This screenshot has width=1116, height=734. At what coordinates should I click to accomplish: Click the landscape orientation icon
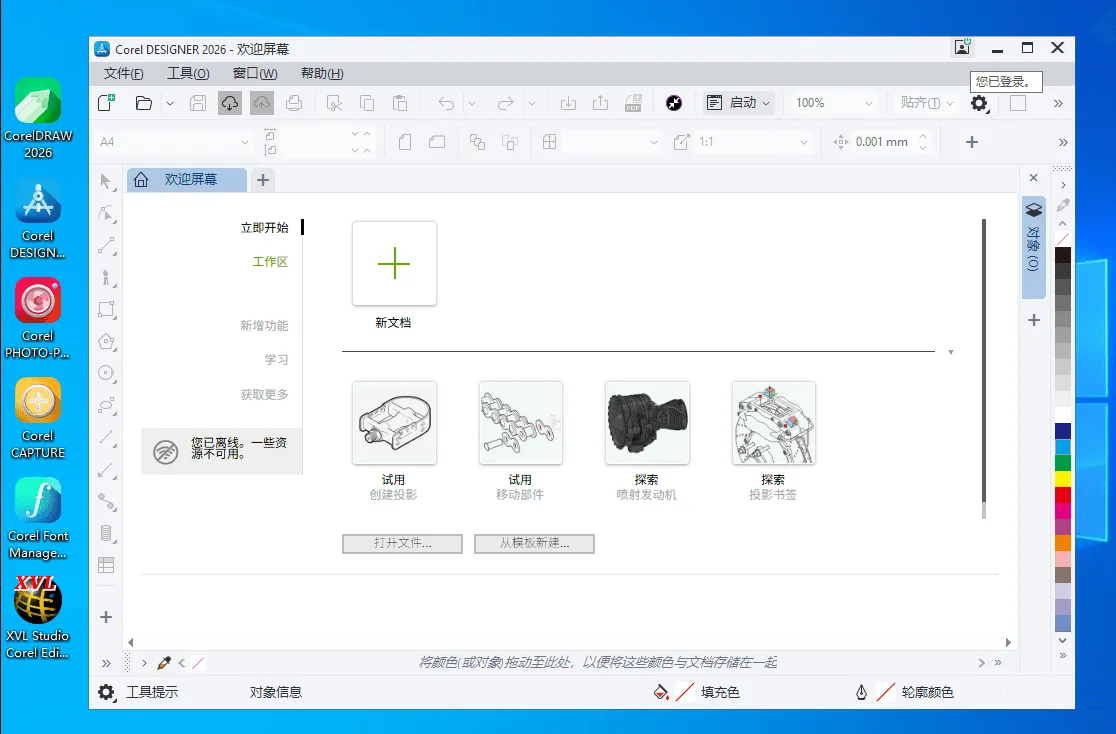click(437, 142)
